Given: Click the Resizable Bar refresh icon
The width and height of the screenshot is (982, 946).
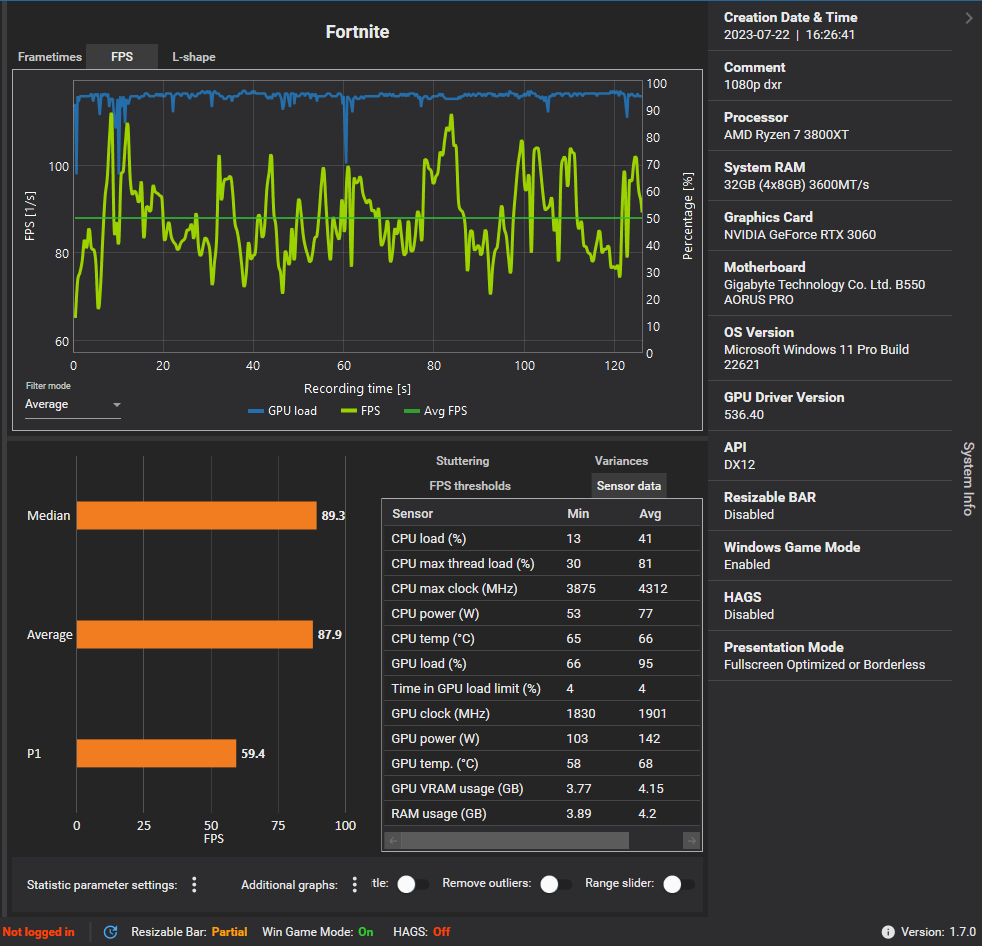Looking at the screenshot, I should click(111, 932).
